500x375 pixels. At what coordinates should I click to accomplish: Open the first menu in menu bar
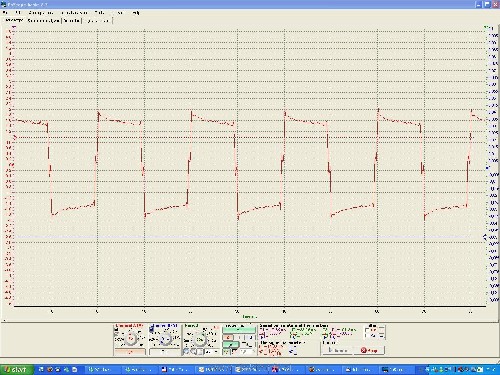tap(4, 13)
